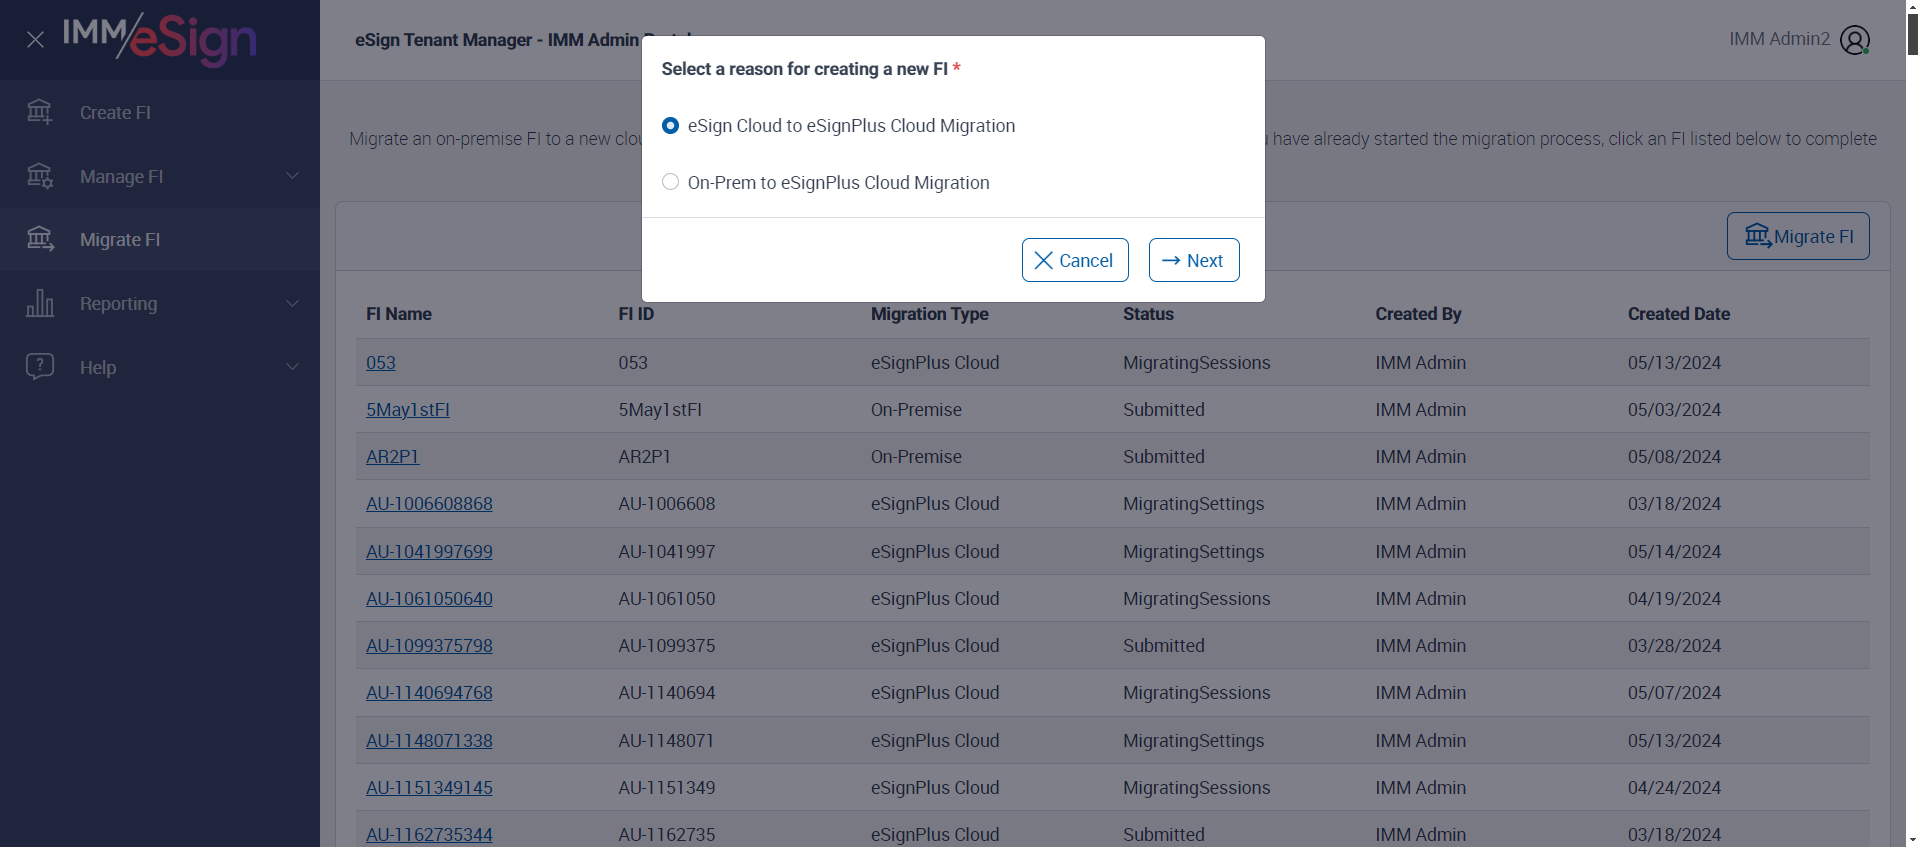The height and width of the screenshot is (847, 1920).
Task: Click the Help question mark icon
Action: click(40, 366)
